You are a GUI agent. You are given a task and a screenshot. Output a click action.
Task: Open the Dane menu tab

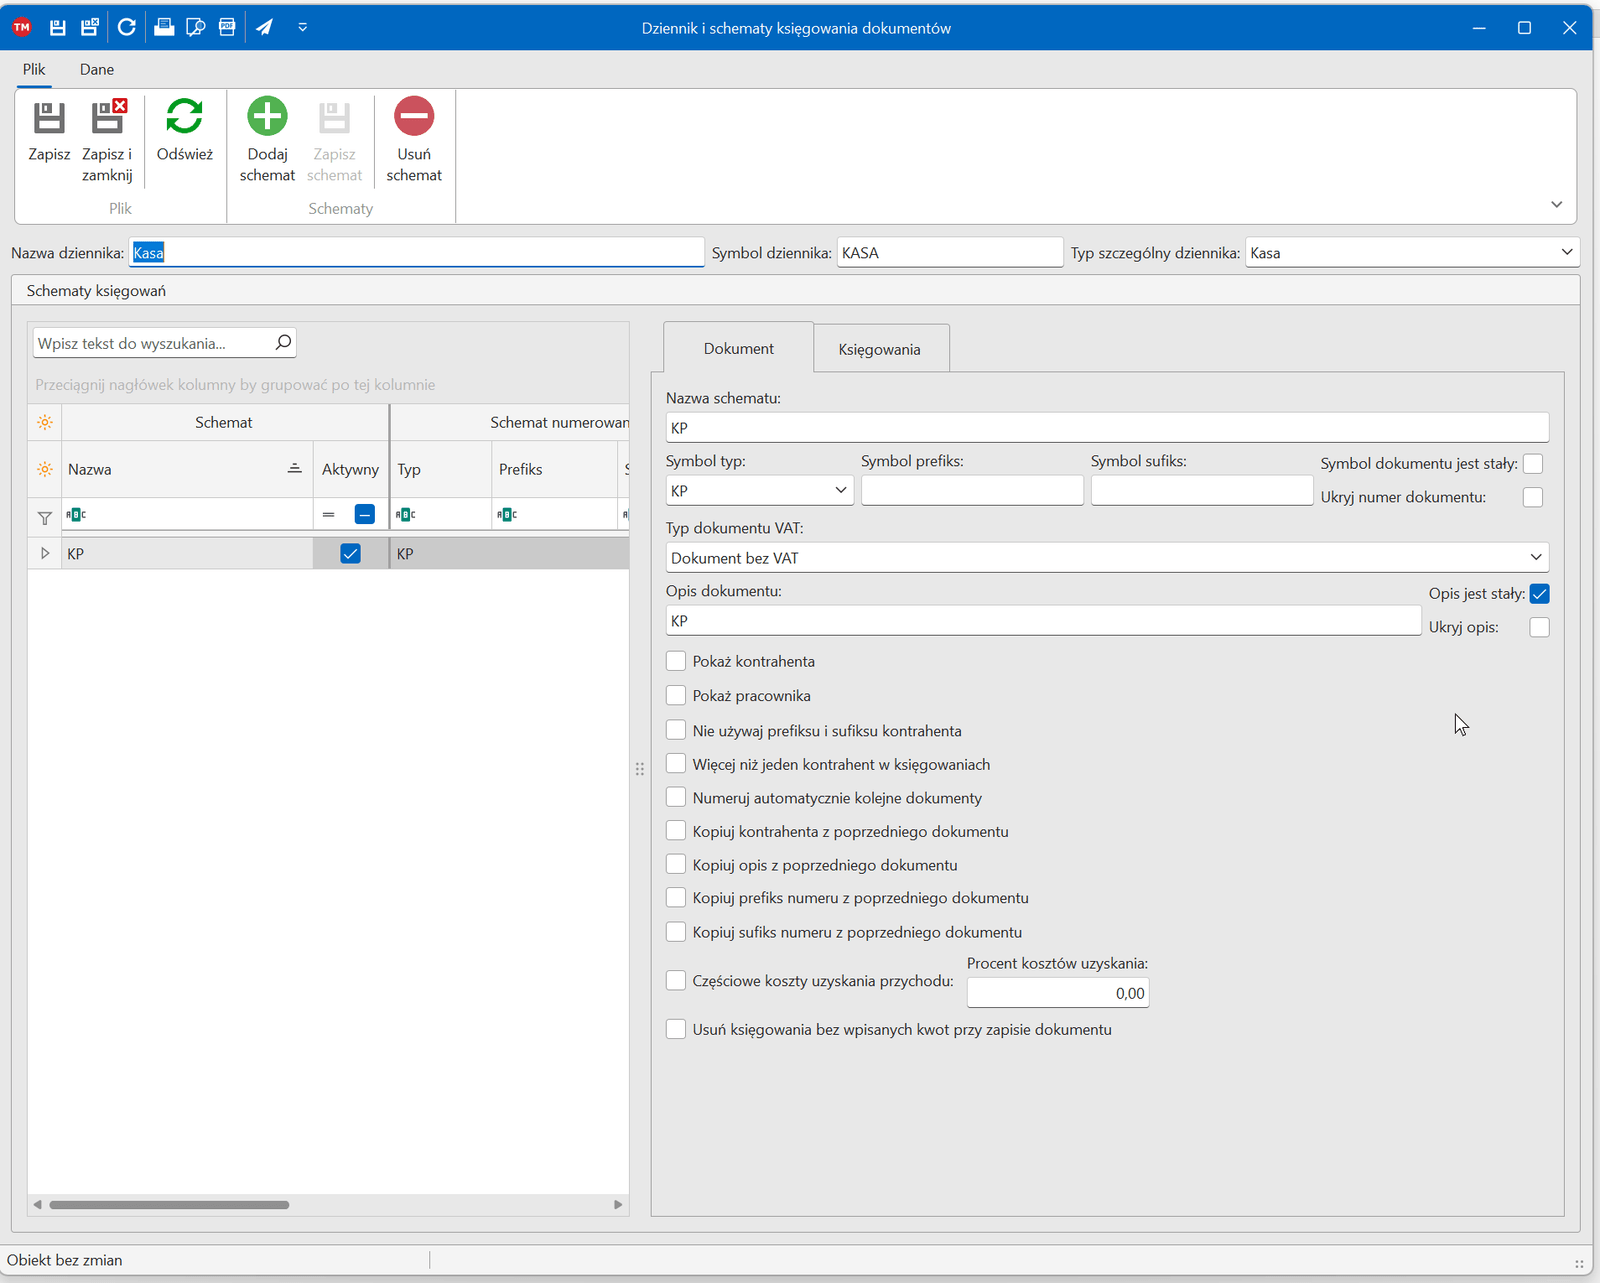[97, 69]
